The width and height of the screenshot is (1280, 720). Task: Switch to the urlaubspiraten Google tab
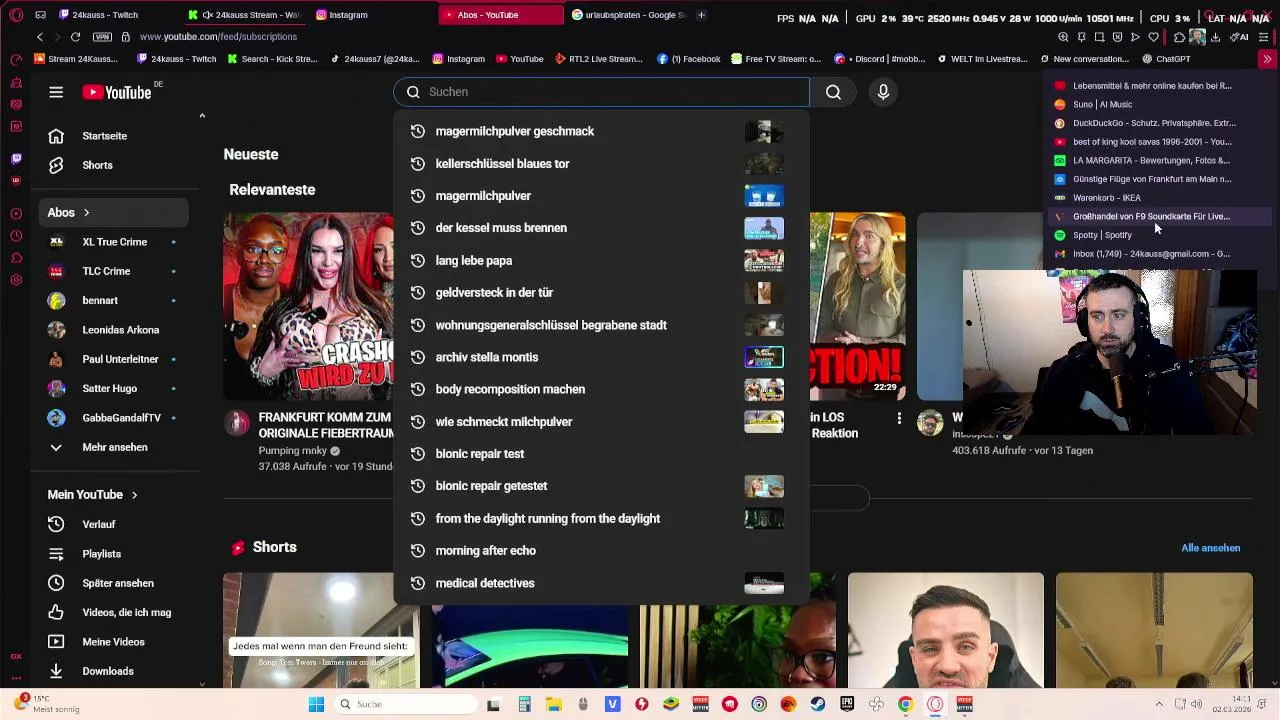tap(628, 15)
